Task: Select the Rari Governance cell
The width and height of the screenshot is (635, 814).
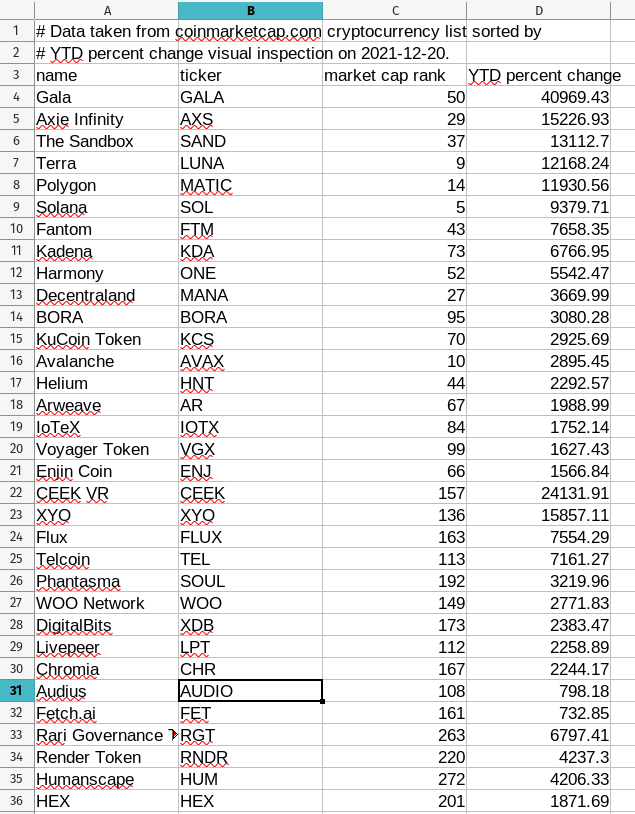Action: pyautogui.click(x=106, y=735)
